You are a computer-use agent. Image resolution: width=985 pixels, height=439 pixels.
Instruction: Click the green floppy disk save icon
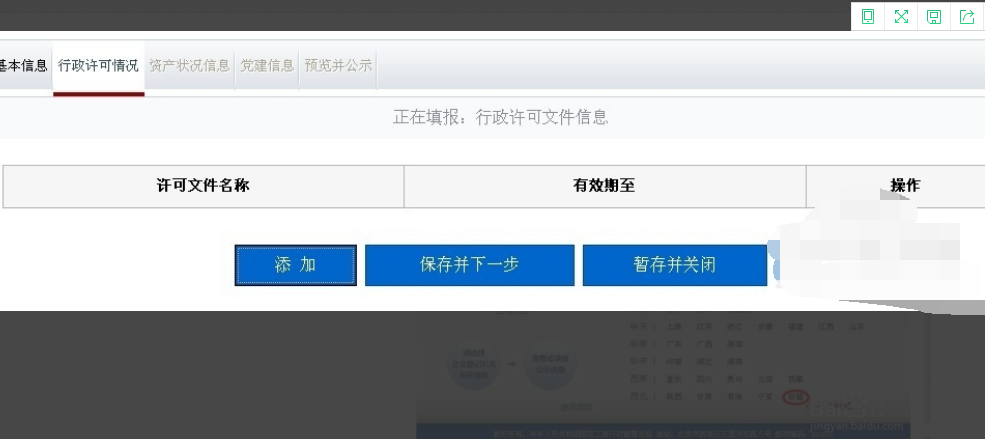pyautogui.click(x=934, y=17)
